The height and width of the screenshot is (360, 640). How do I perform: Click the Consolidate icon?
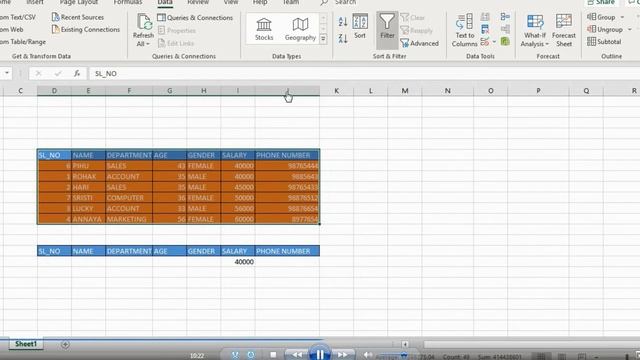pyautogui.click(x=505, y=17)
